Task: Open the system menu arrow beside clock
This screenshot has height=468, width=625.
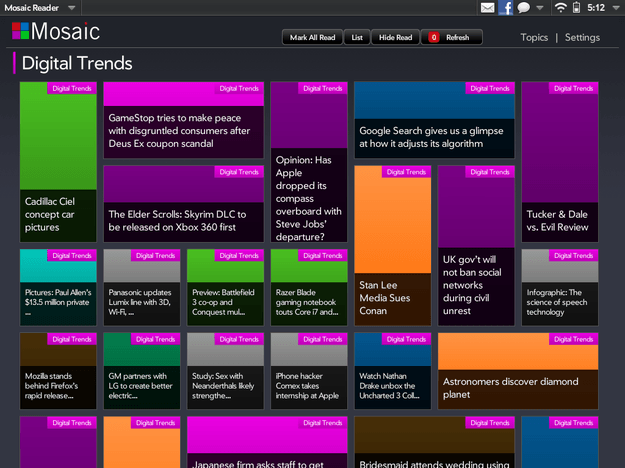Action: click(616, 8)
